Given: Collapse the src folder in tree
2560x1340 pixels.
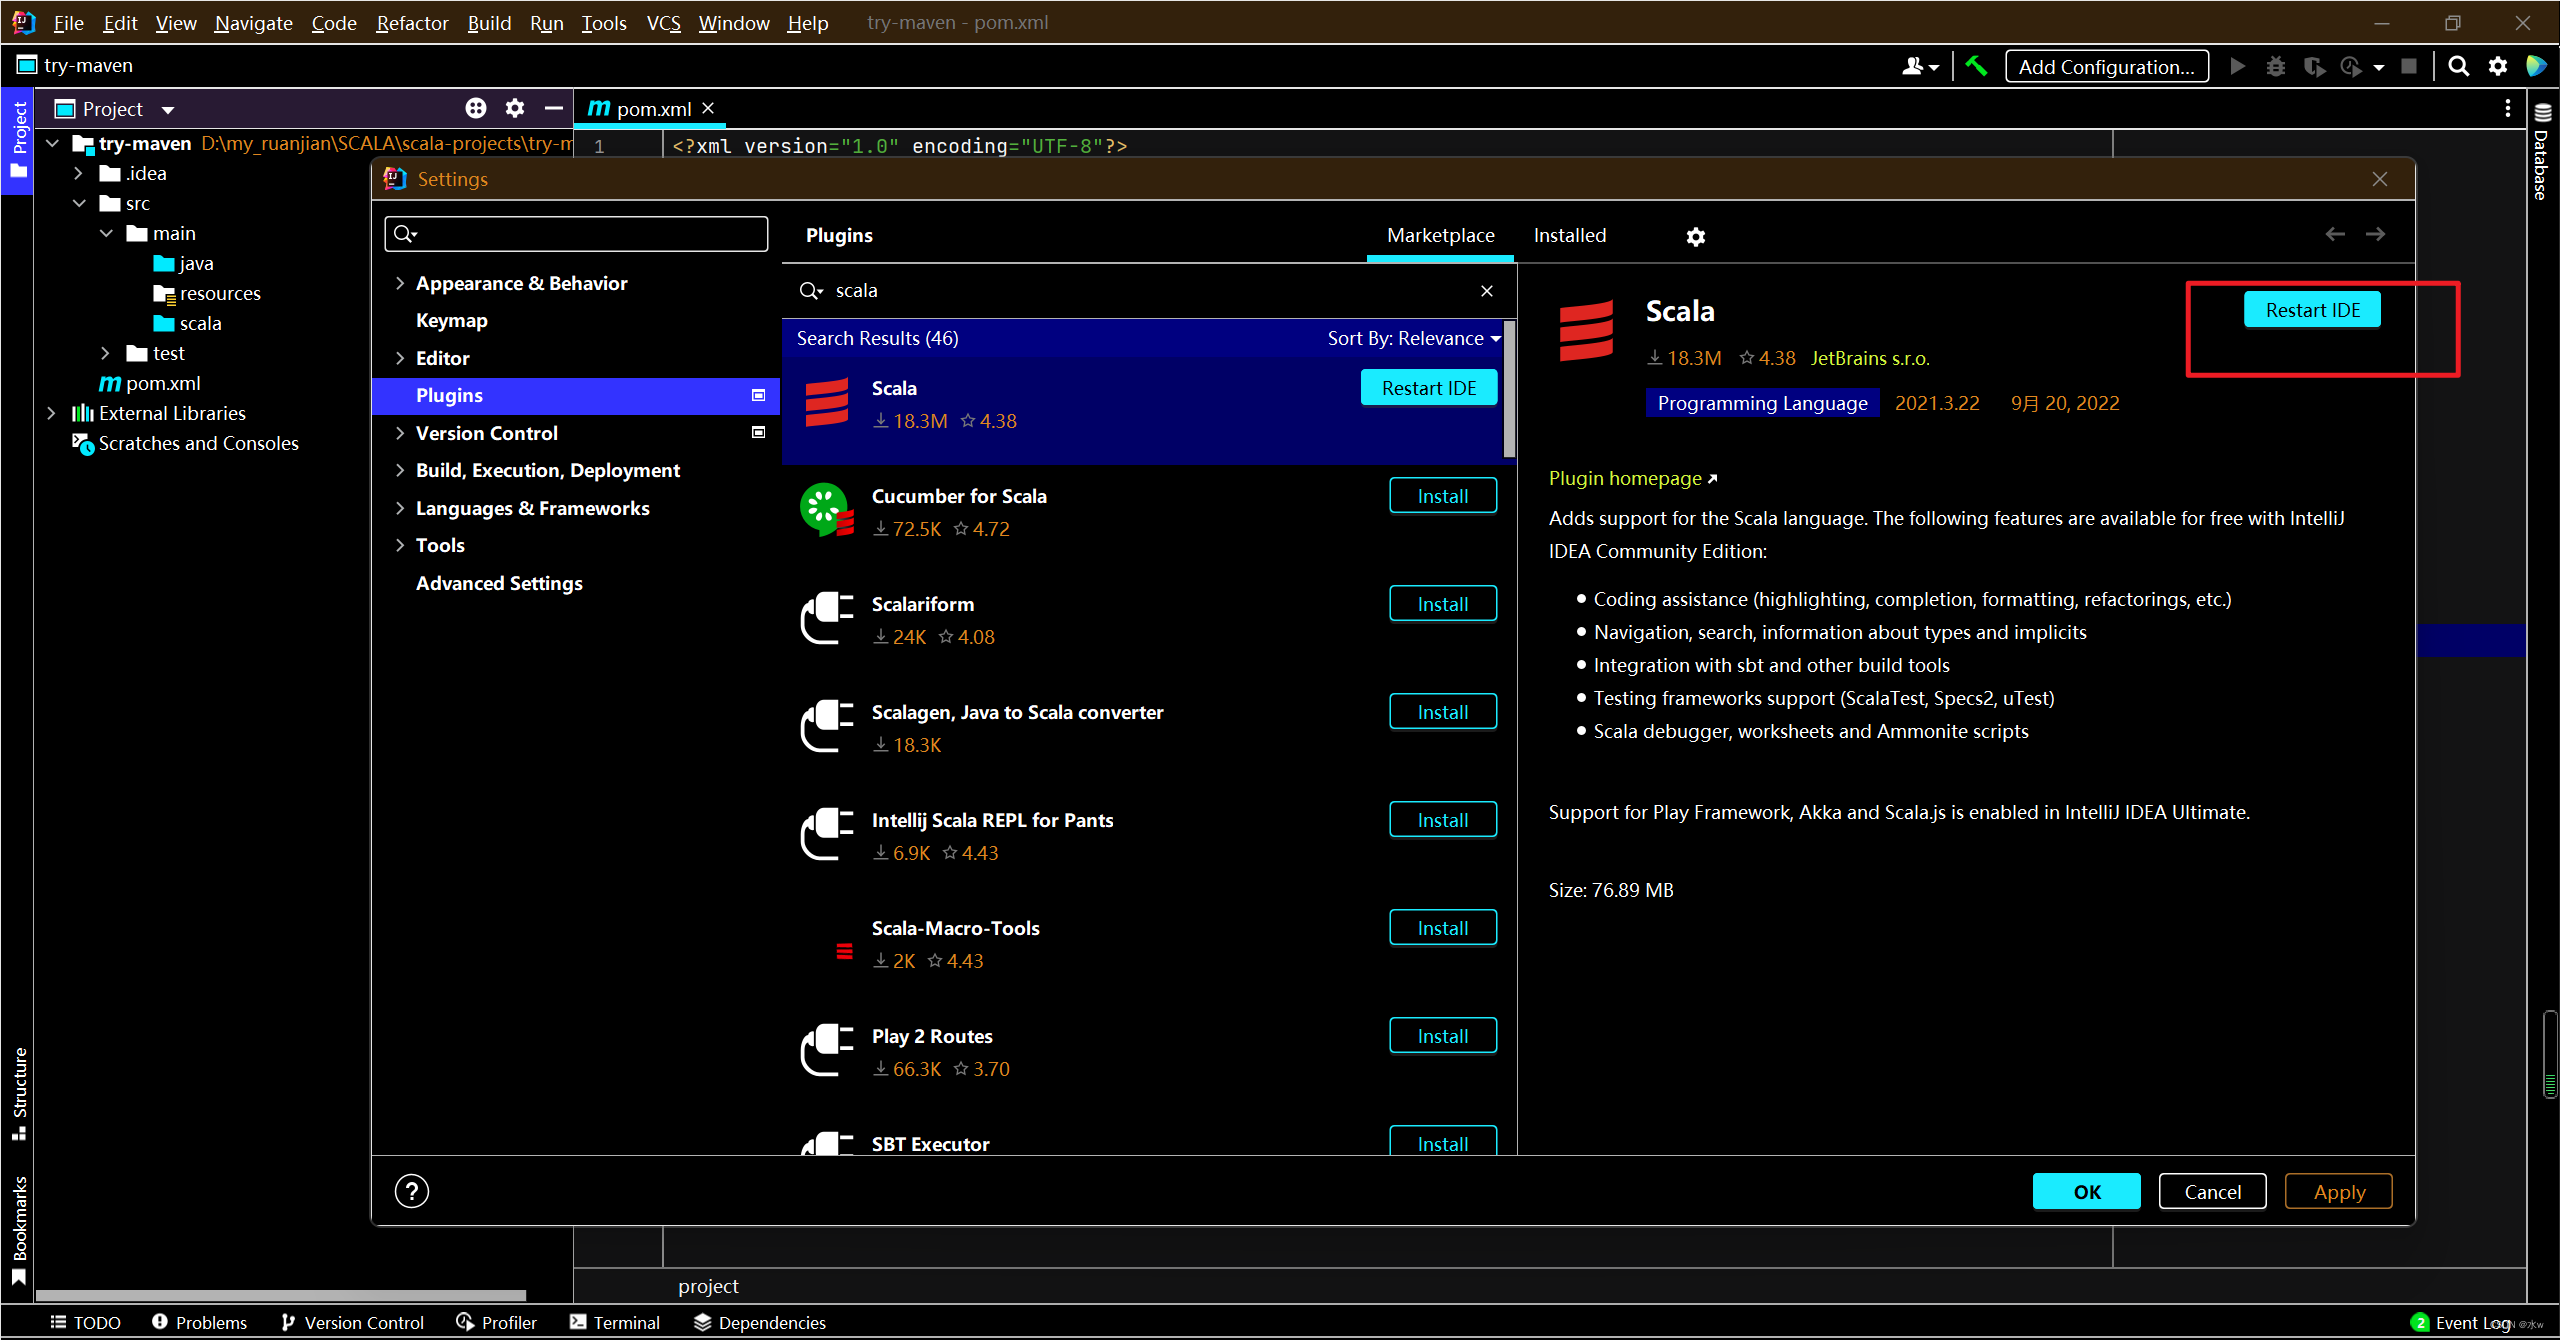Looking at the screenshot, I should [x=80, y=203].
